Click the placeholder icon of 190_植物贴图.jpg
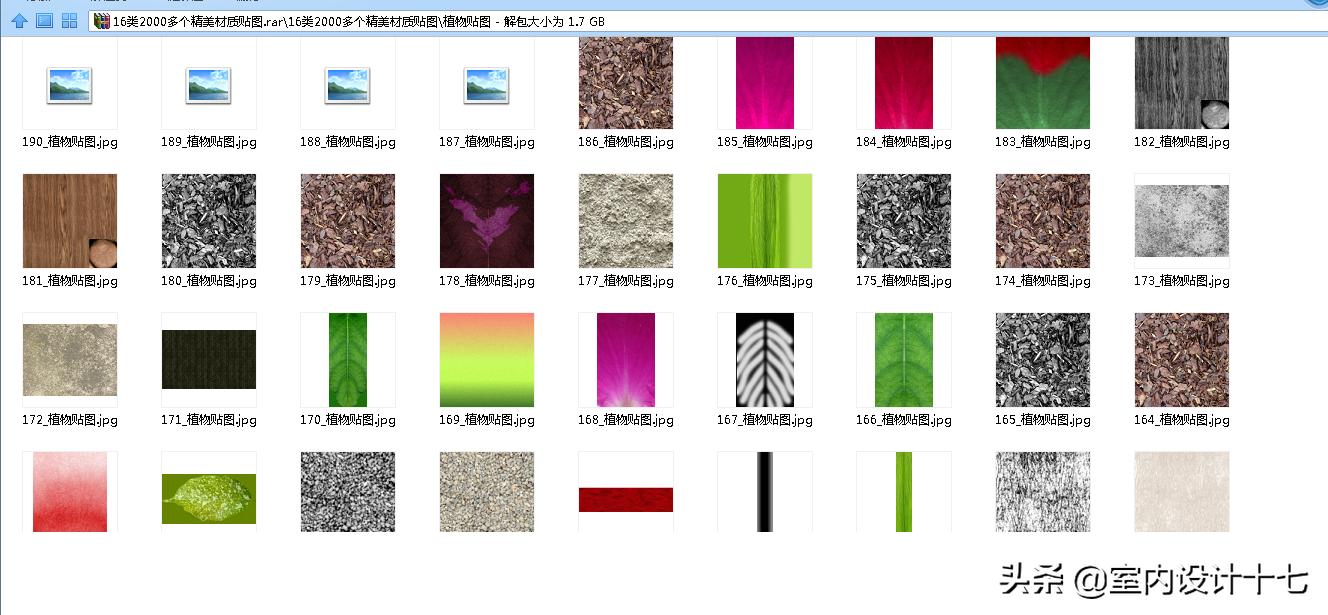 tap(69, 83)
